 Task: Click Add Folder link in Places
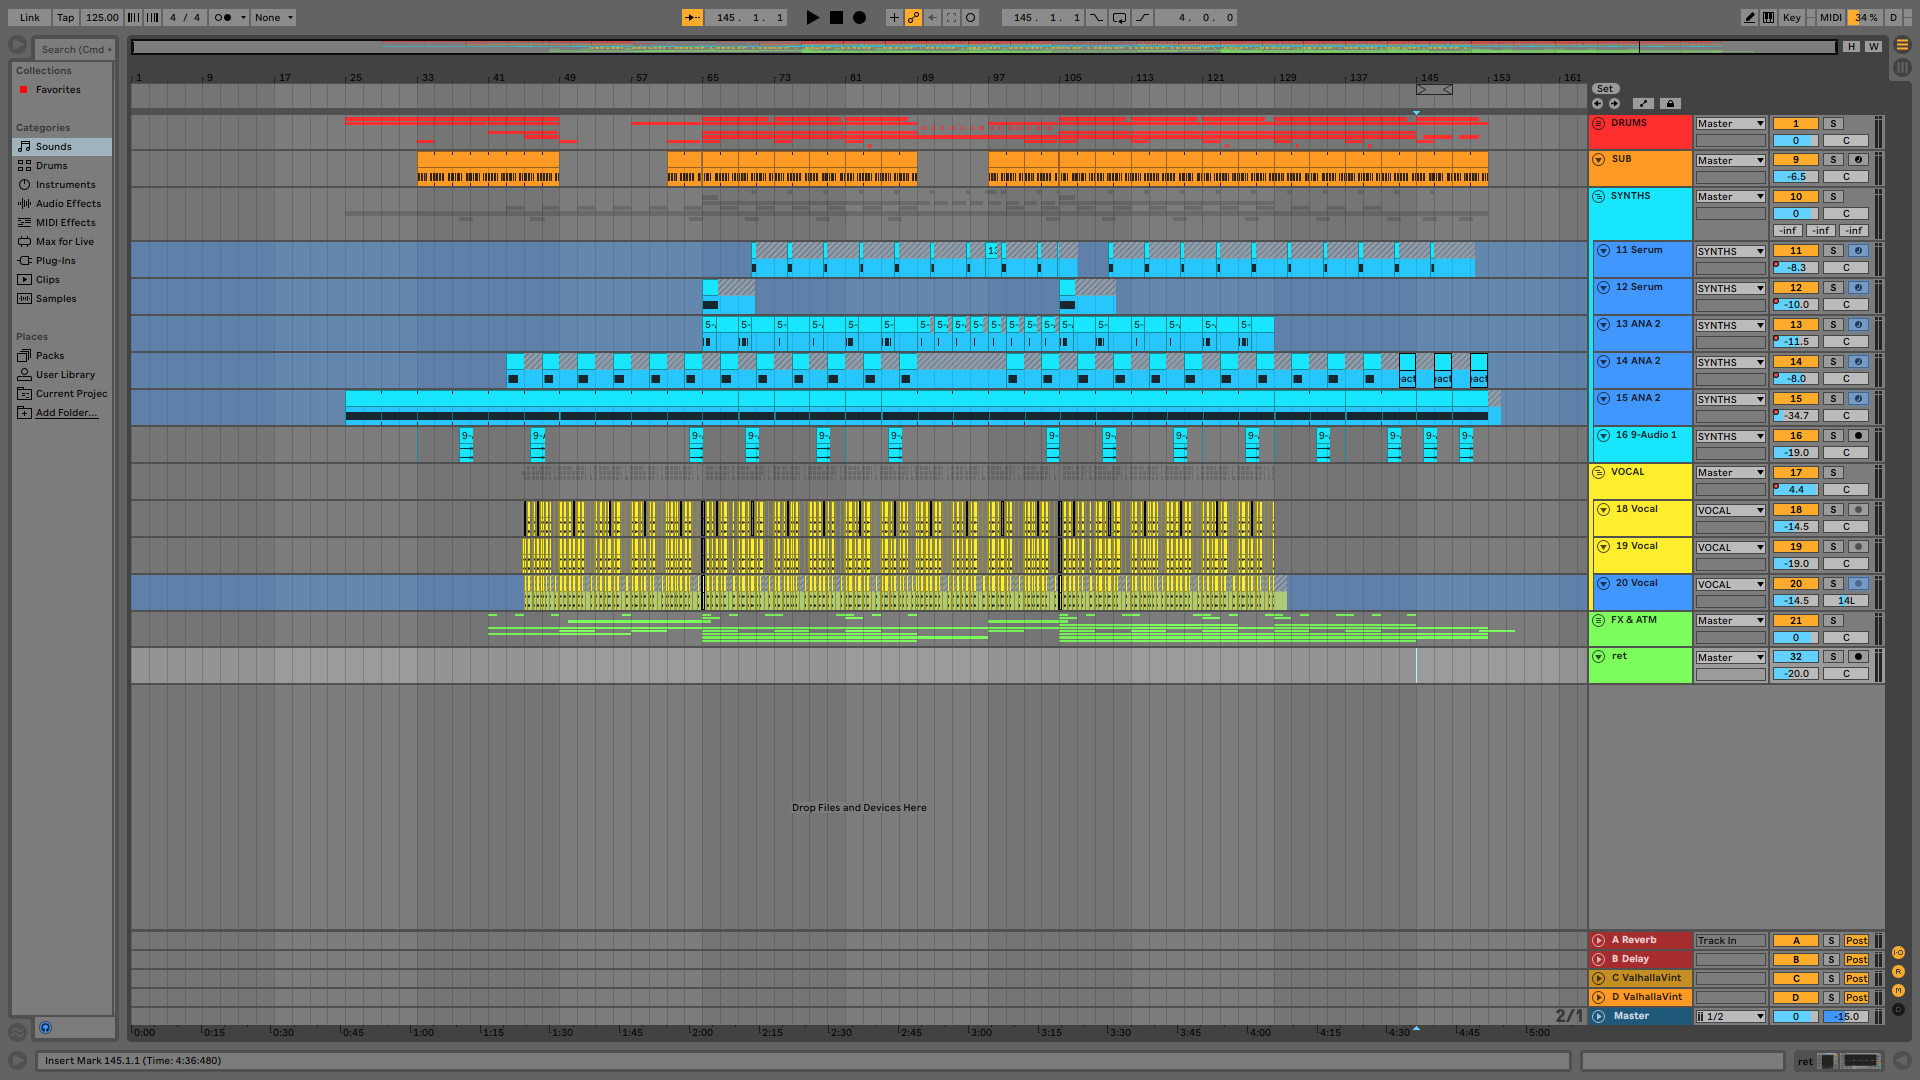(x=66, y=413)
